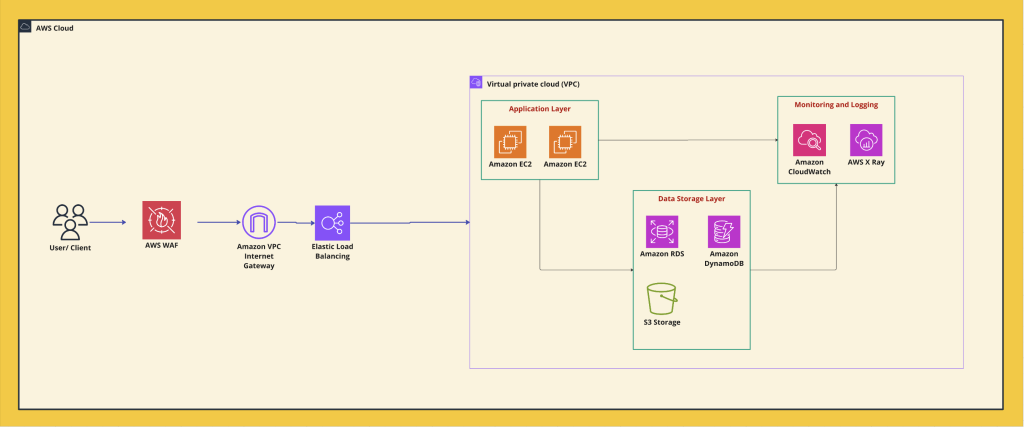Click the User/Client people icon
Image resolution: width=1024 pixels, height=427 pixels.
coord(70,221)
